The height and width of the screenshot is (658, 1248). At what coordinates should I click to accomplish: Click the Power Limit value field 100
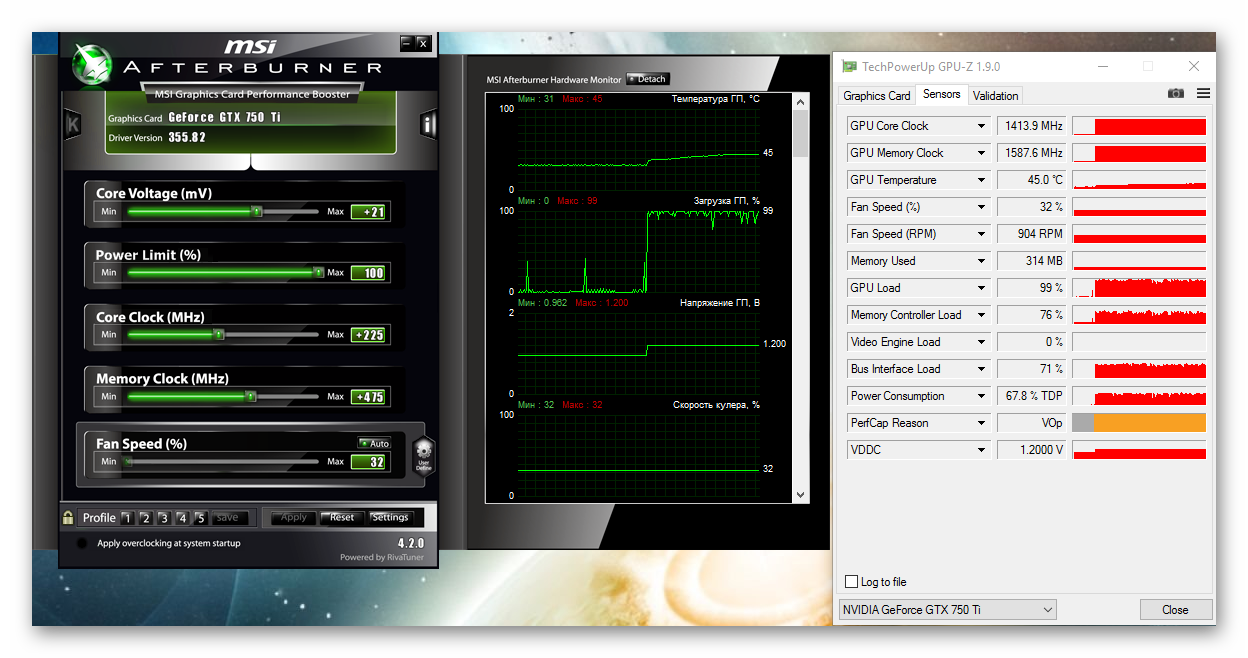[x=368, y=273]
